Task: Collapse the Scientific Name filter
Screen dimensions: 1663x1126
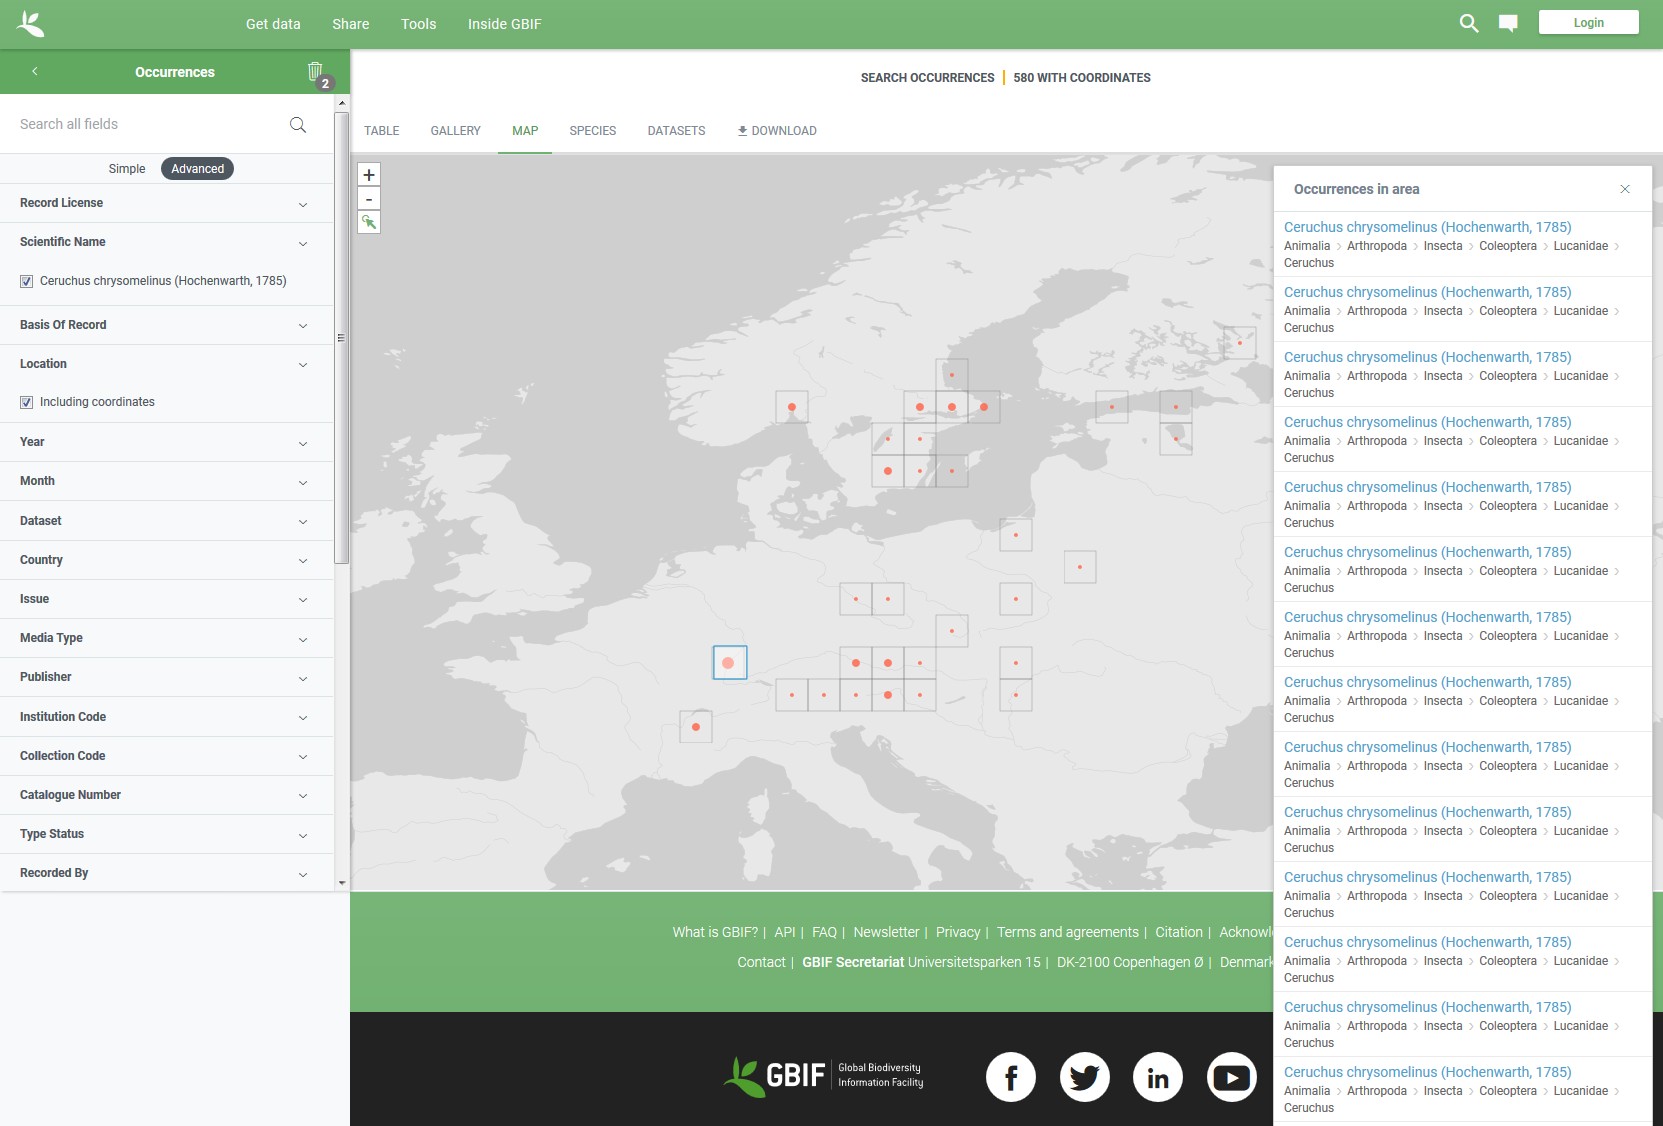Action: [x=166, y=242]
